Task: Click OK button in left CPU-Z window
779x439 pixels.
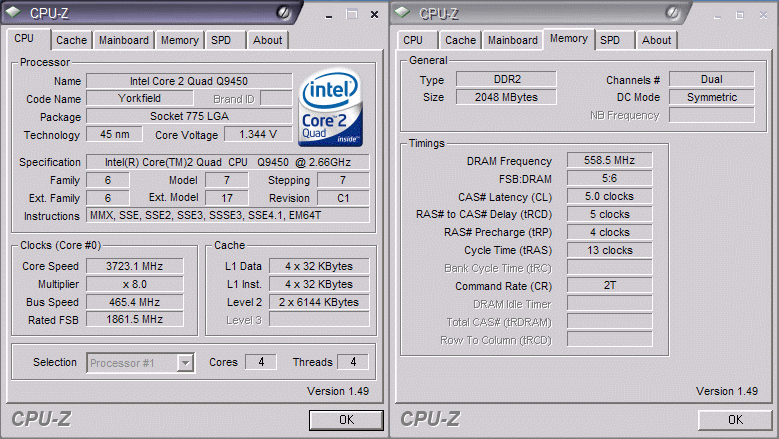Action: (x=346, y=420)
